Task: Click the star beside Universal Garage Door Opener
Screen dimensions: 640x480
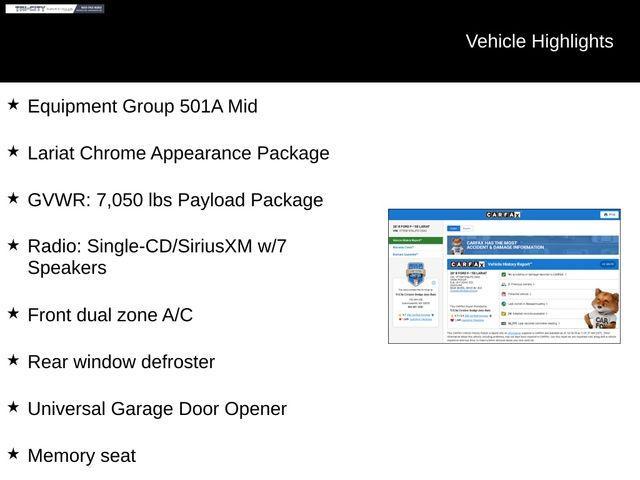Action: point(13,407)
